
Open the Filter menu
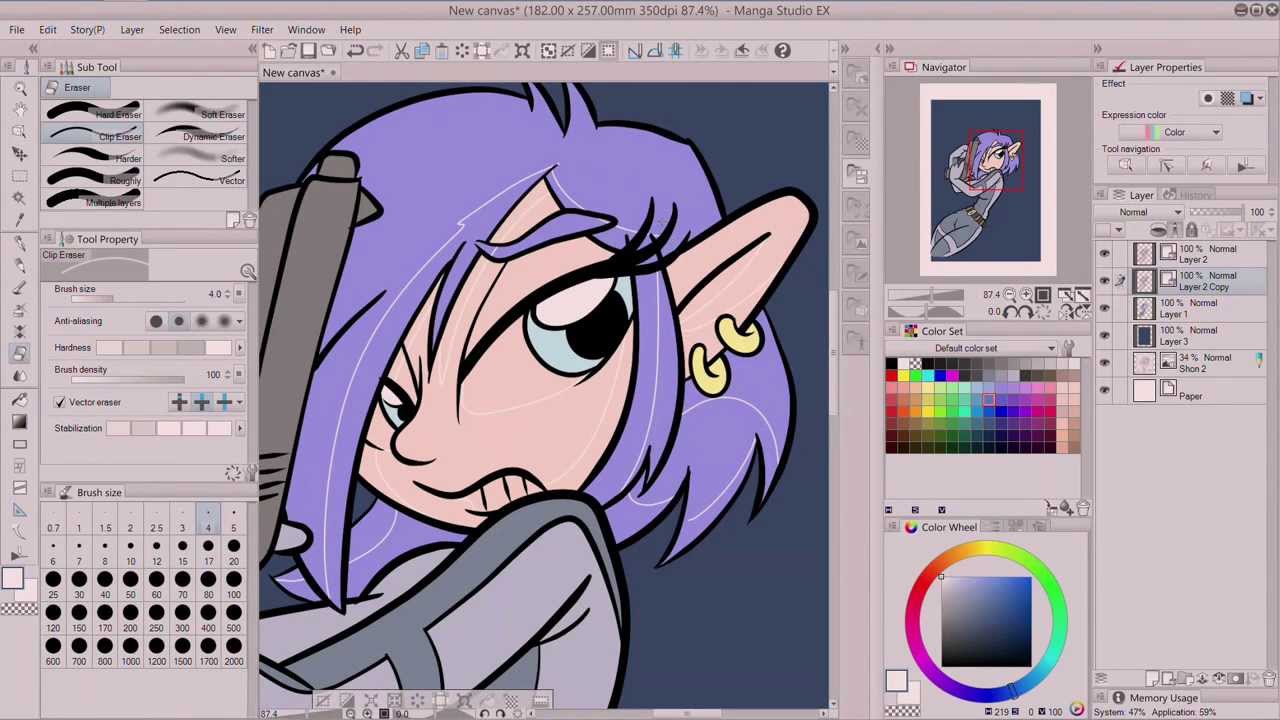(x=261, y=30)
